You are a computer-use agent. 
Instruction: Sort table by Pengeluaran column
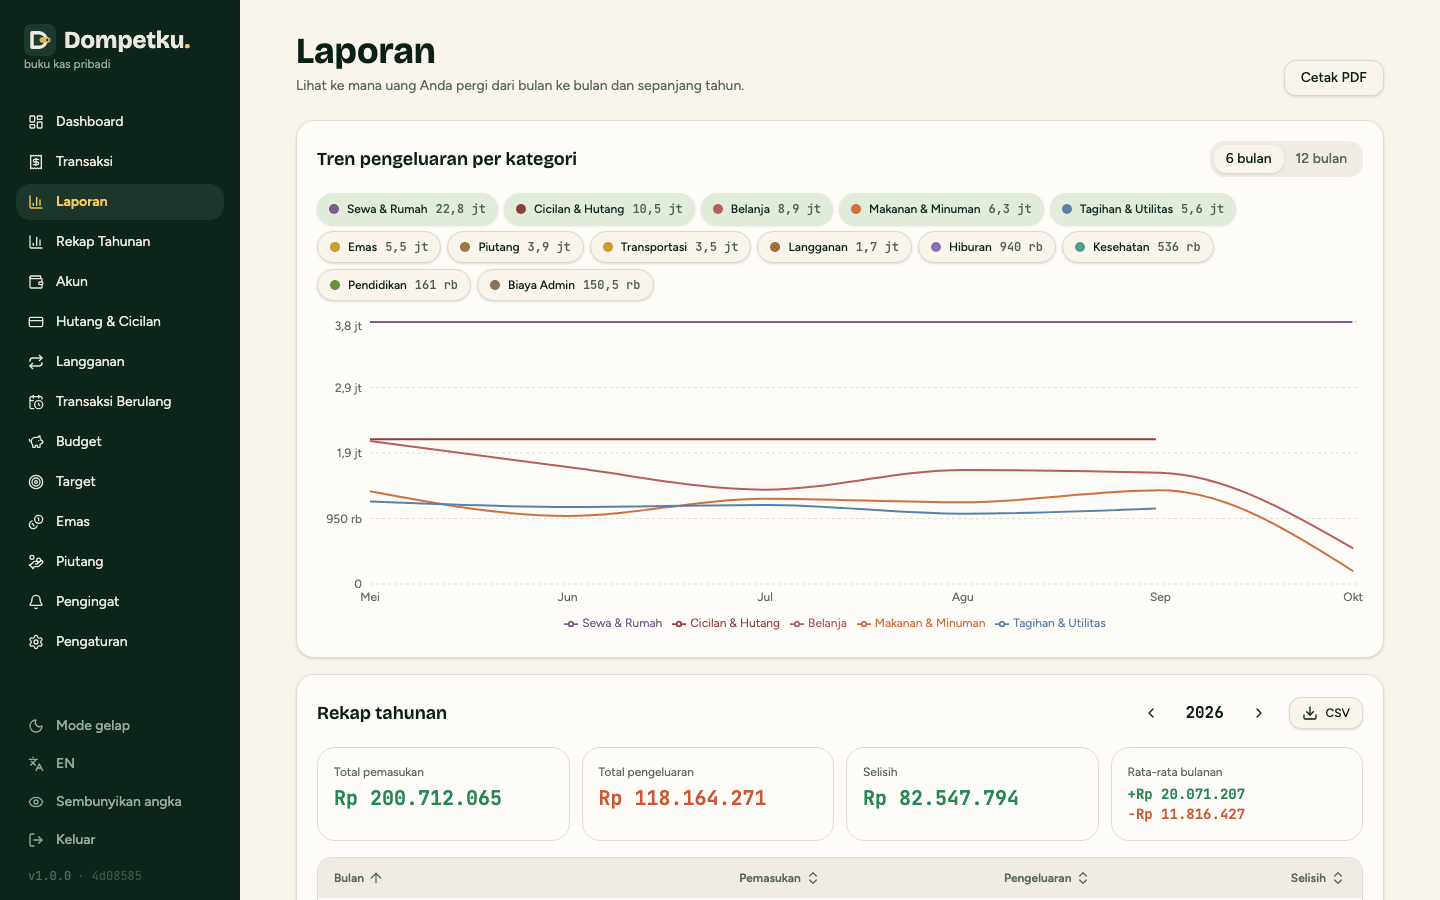click(1046, 878)
